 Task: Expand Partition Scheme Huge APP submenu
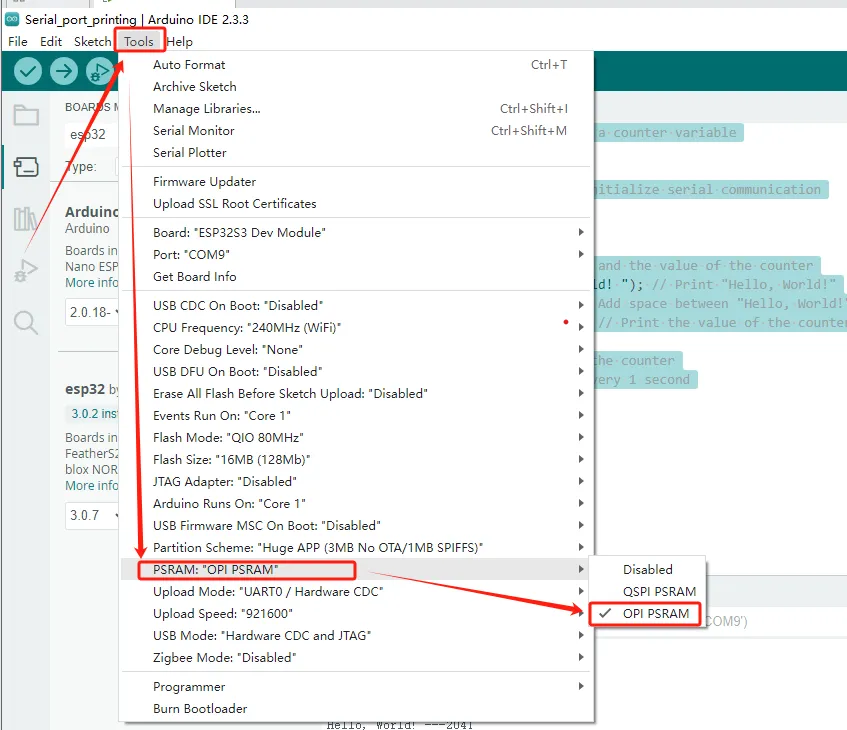[x=357, y=547]
